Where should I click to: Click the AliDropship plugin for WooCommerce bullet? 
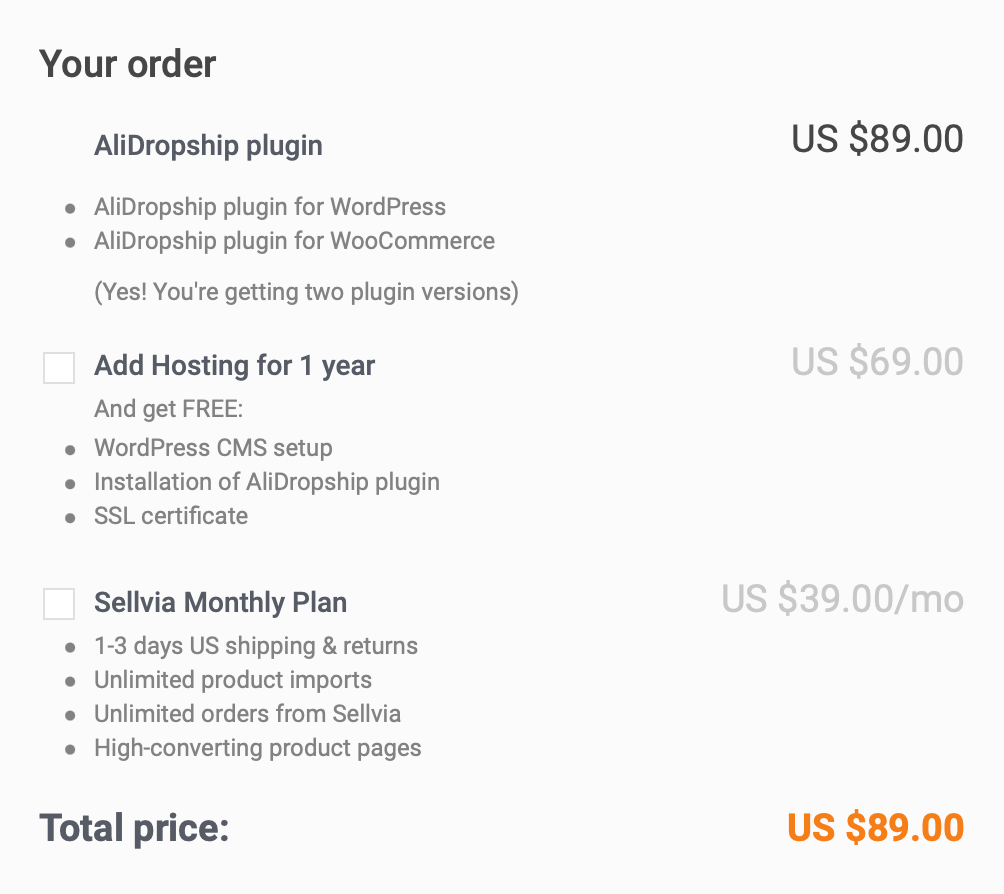coord(294,241)
